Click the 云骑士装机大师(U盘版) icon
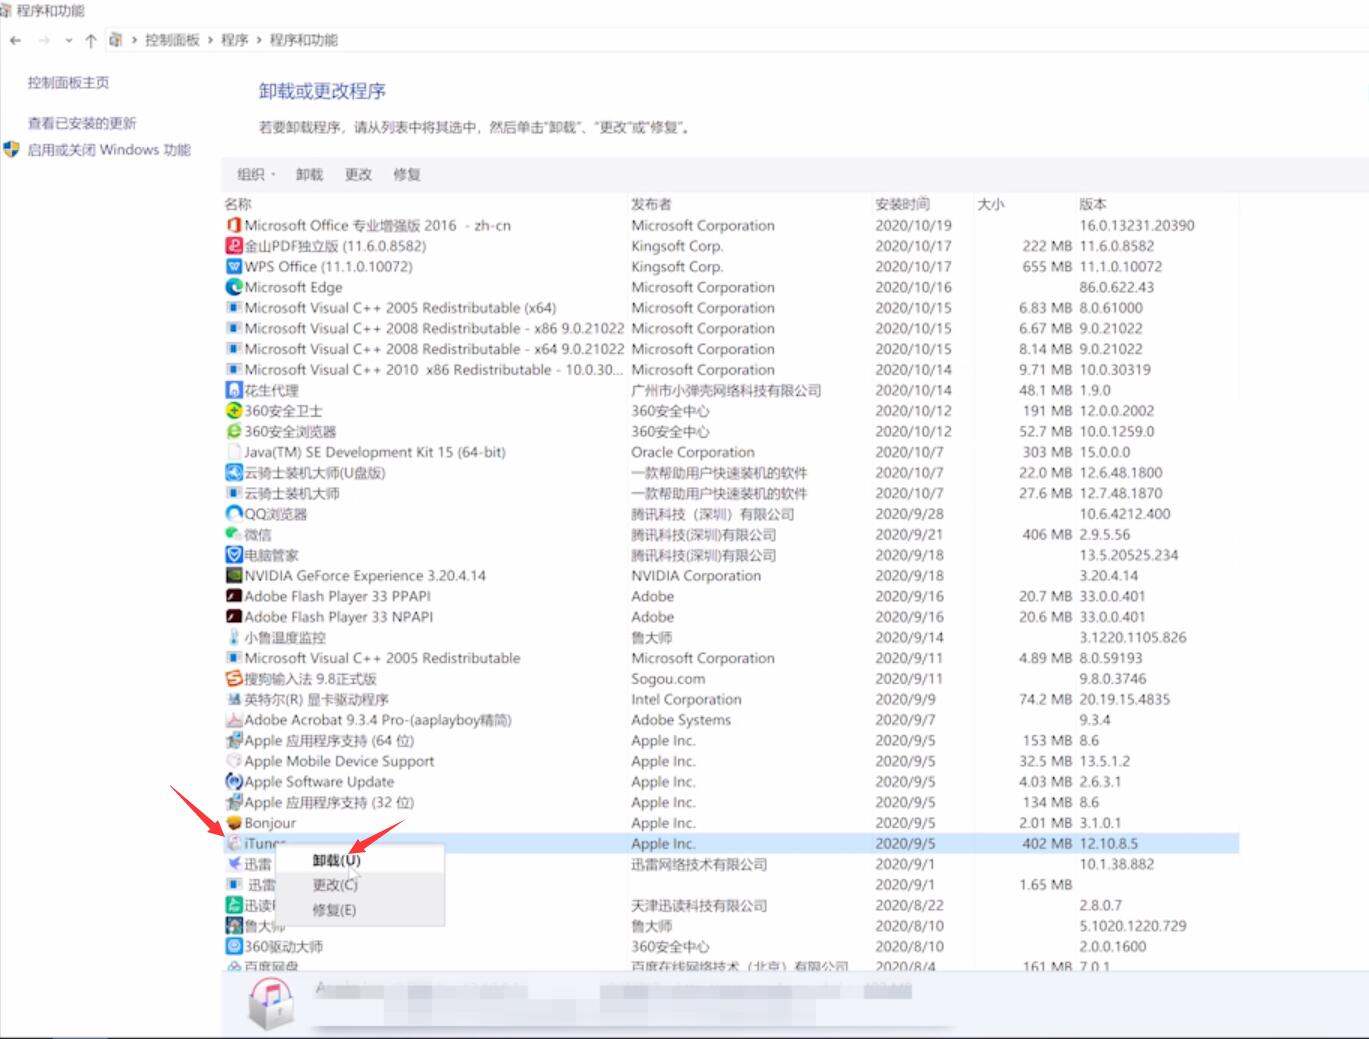 click(x=234, y=472)
